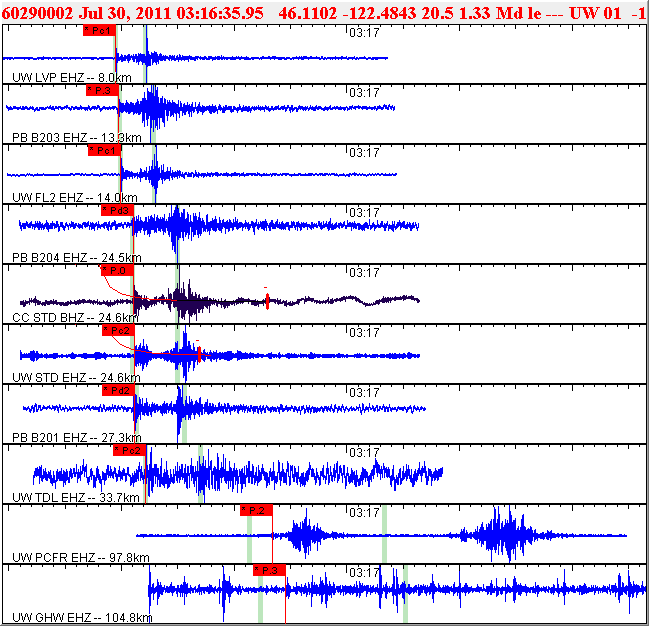Image resolution: width=649 pixels, height=626 pixels.
Task: Click the Pd2 pick flag on B201 trace
Action: pyautogui.click(x=119, y=390)
